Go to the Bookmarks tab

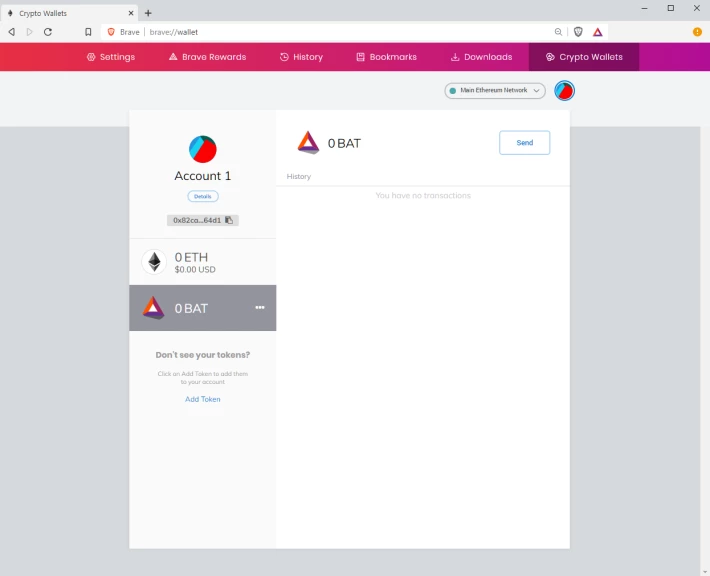[x=387, y=57]
